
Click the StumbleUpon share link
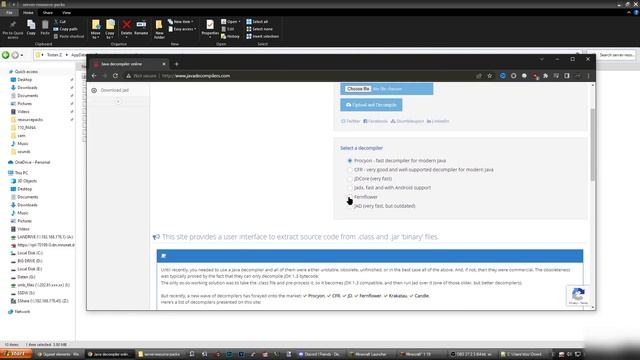click(x=407, y=121)
